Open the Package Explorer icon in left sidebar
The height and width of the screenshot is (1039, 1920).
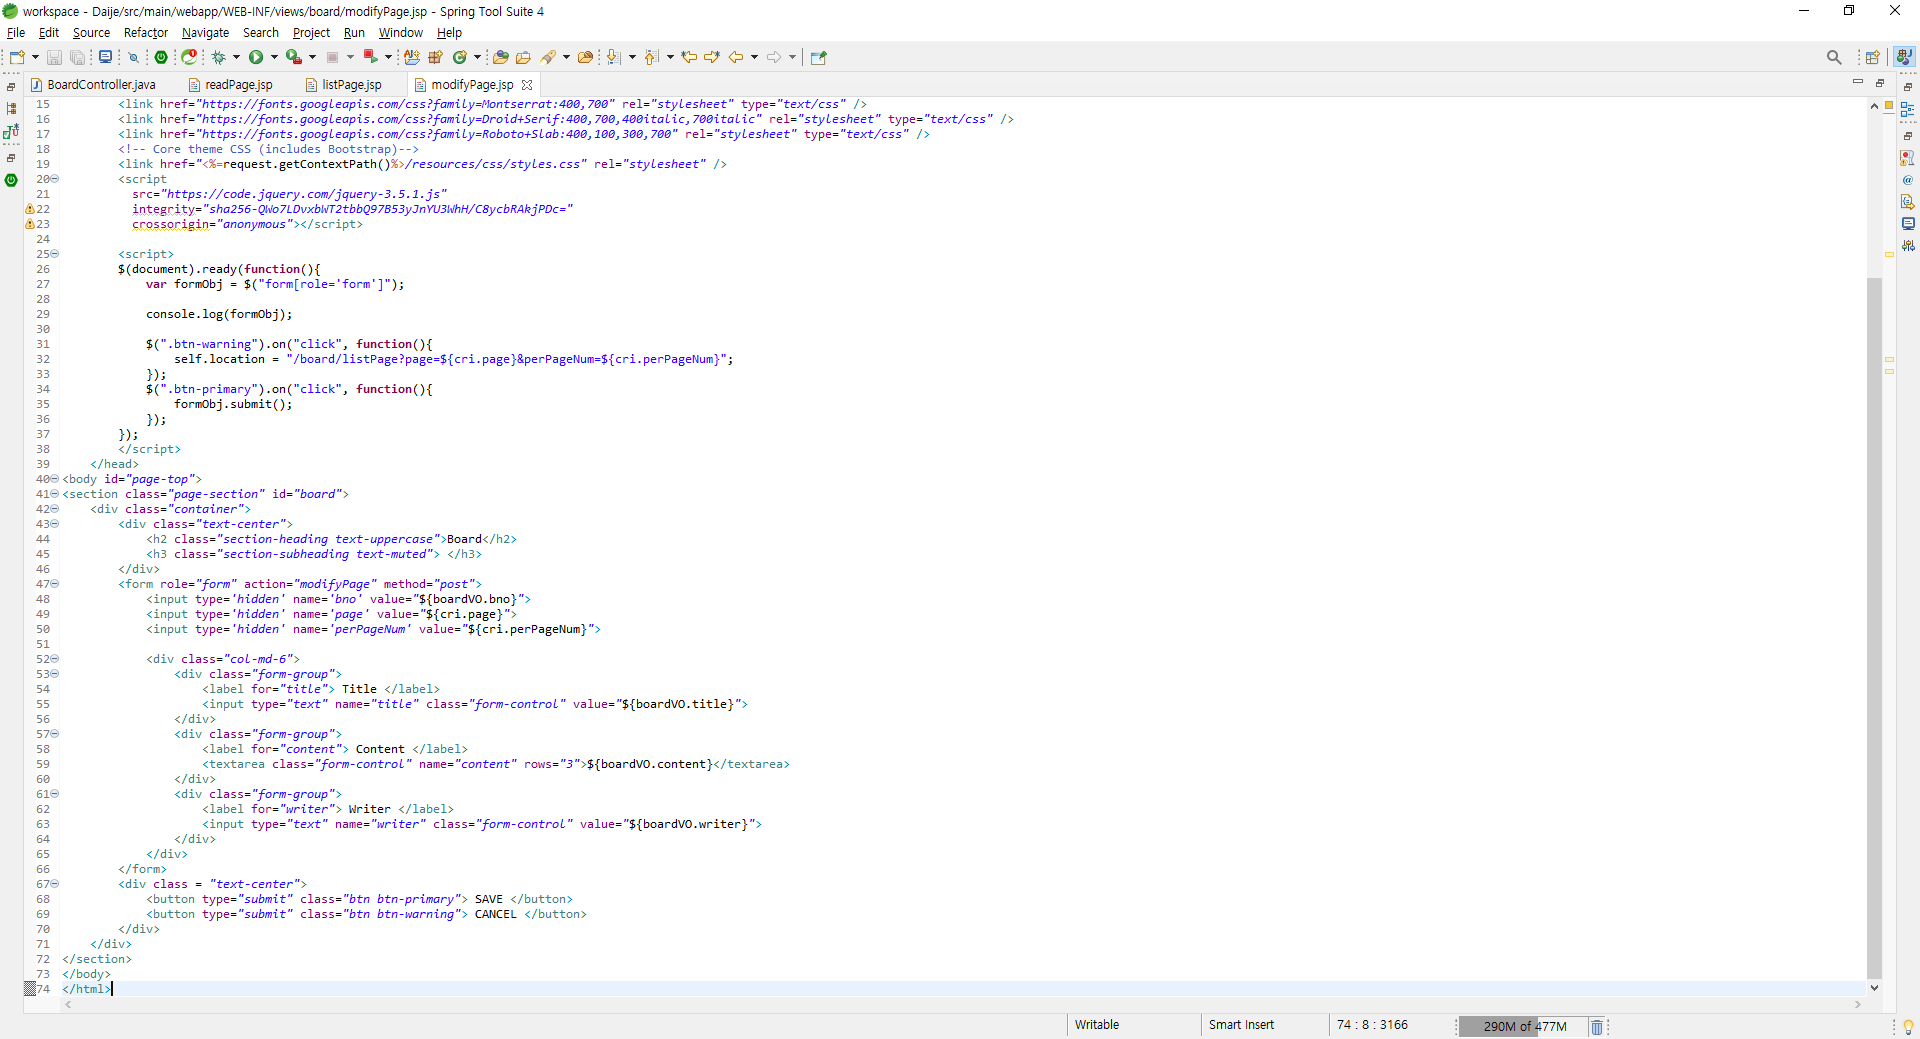tap(11, 108)
